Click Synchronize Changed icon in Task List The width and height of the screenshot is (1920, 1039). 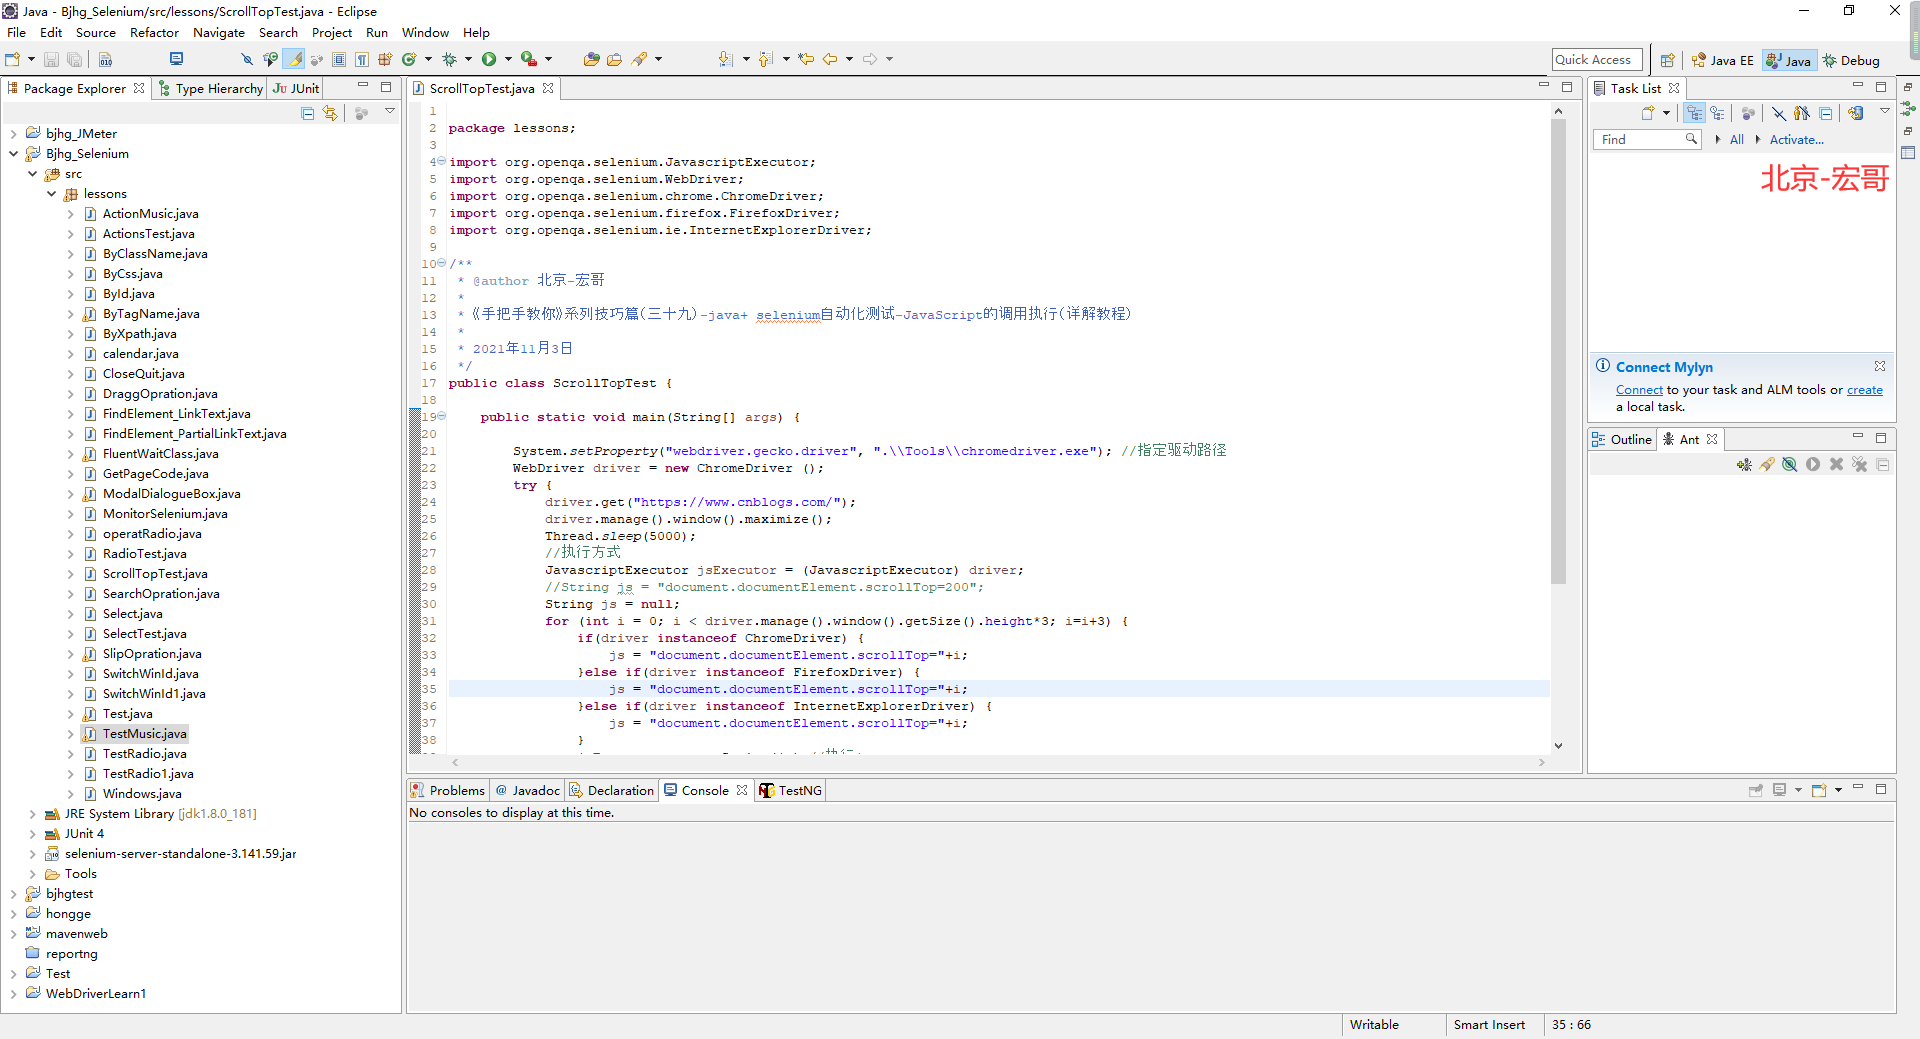(1855, 114)
